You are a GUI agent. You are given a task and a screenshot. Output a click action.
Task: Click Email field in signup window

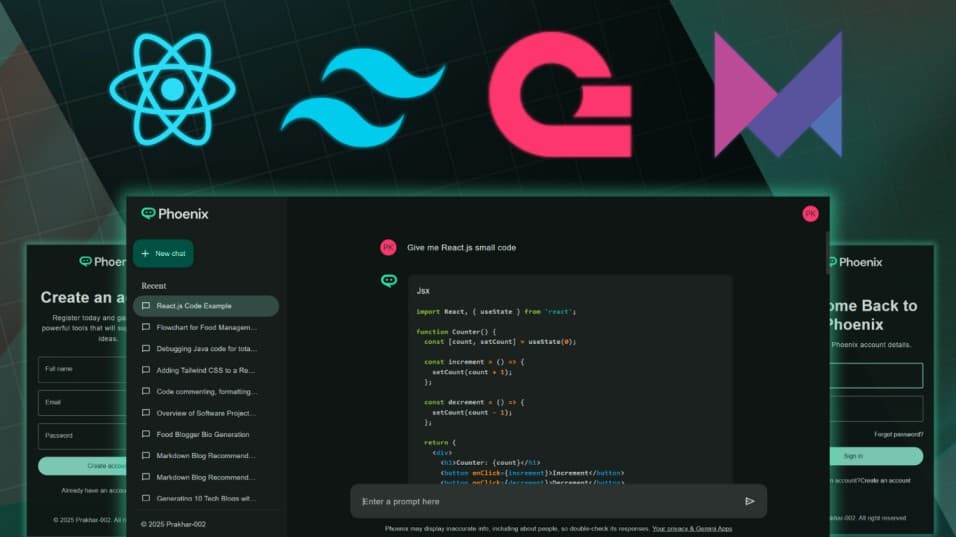[x=82, y=403]
